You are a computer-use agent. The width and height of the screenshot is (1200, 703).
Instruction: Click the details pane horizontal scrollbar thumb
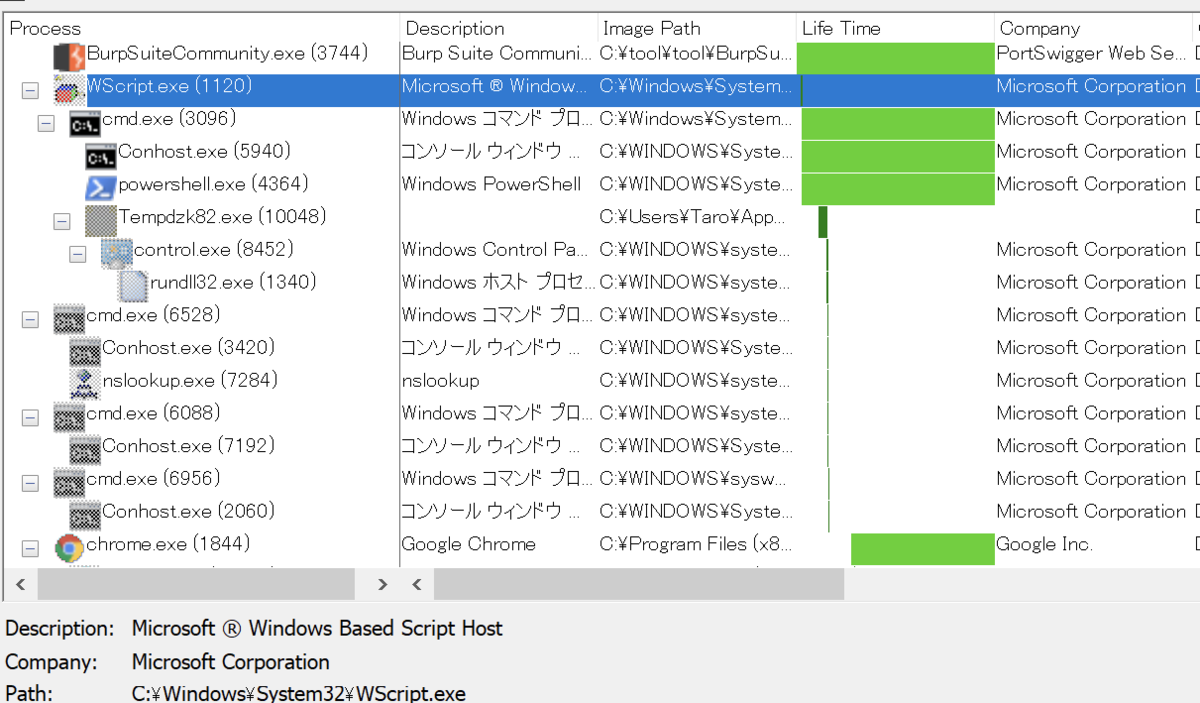(x=639, y=584)
